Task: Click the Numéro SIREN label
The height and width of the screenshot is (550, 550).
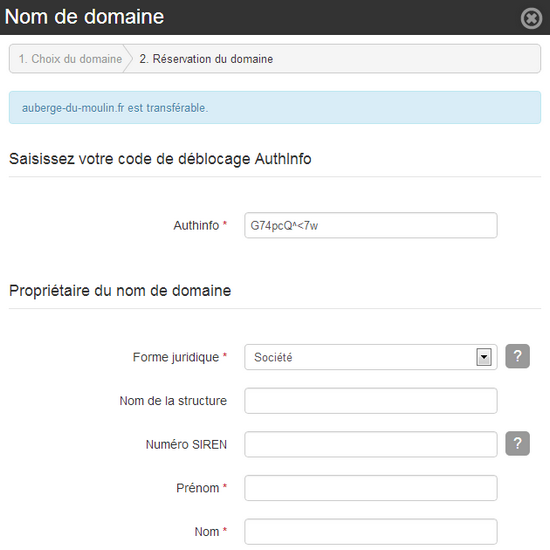Action: pyautogui.click(x=186, y=444)
